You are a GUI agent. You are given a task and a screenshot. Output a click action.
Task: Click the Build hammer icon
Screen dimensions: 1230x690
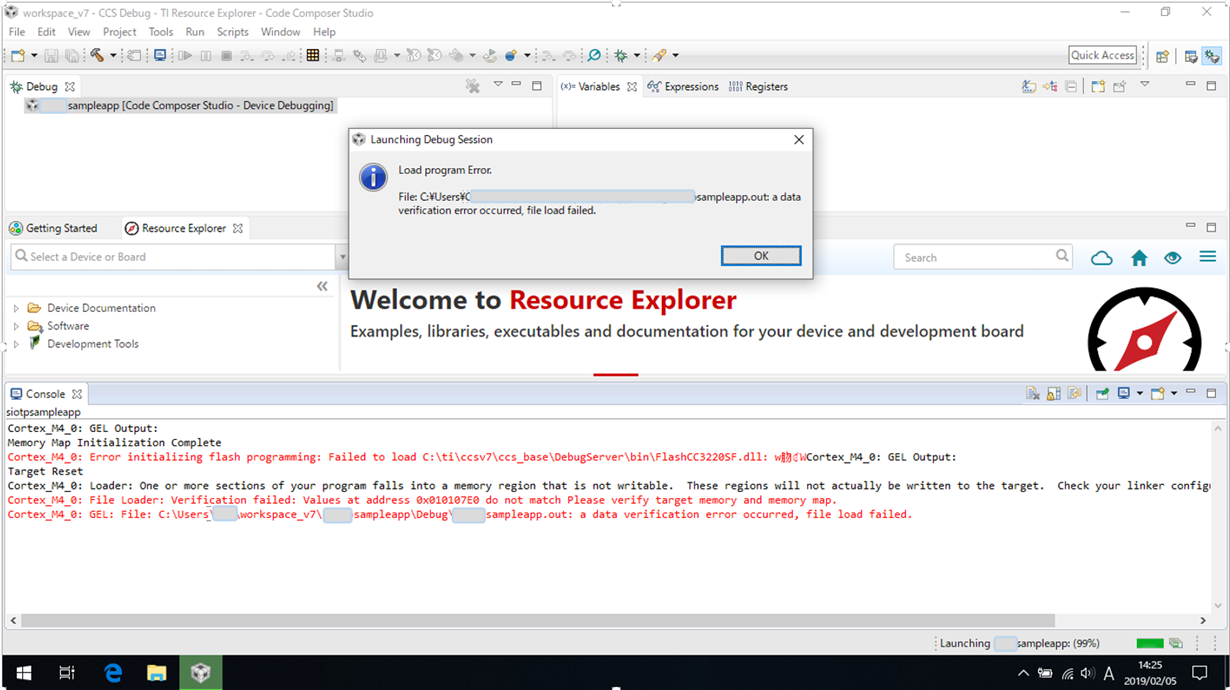pyautogui.click(x=96, y=55)
